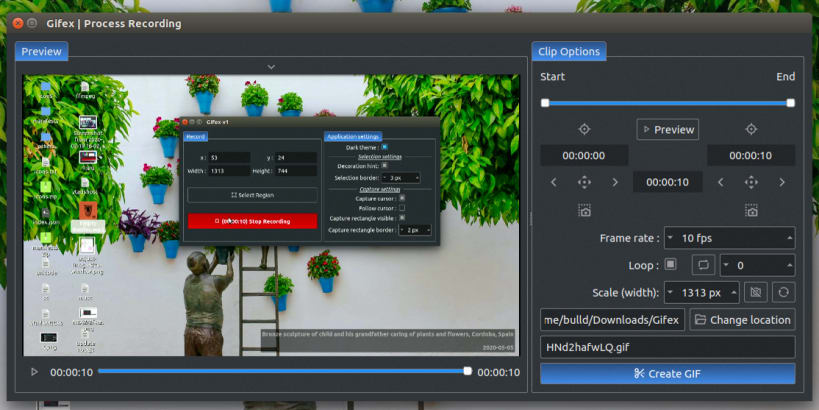Decrease the loop count value
The height and width of the screenshot is (410, 819).
click(726, 265)
